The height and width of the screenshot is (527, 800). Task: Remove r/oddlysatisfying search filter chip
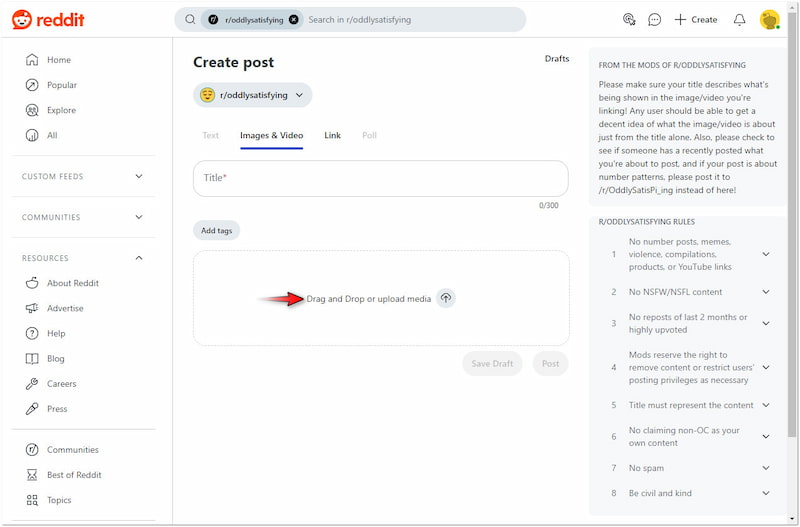(293, 19)
